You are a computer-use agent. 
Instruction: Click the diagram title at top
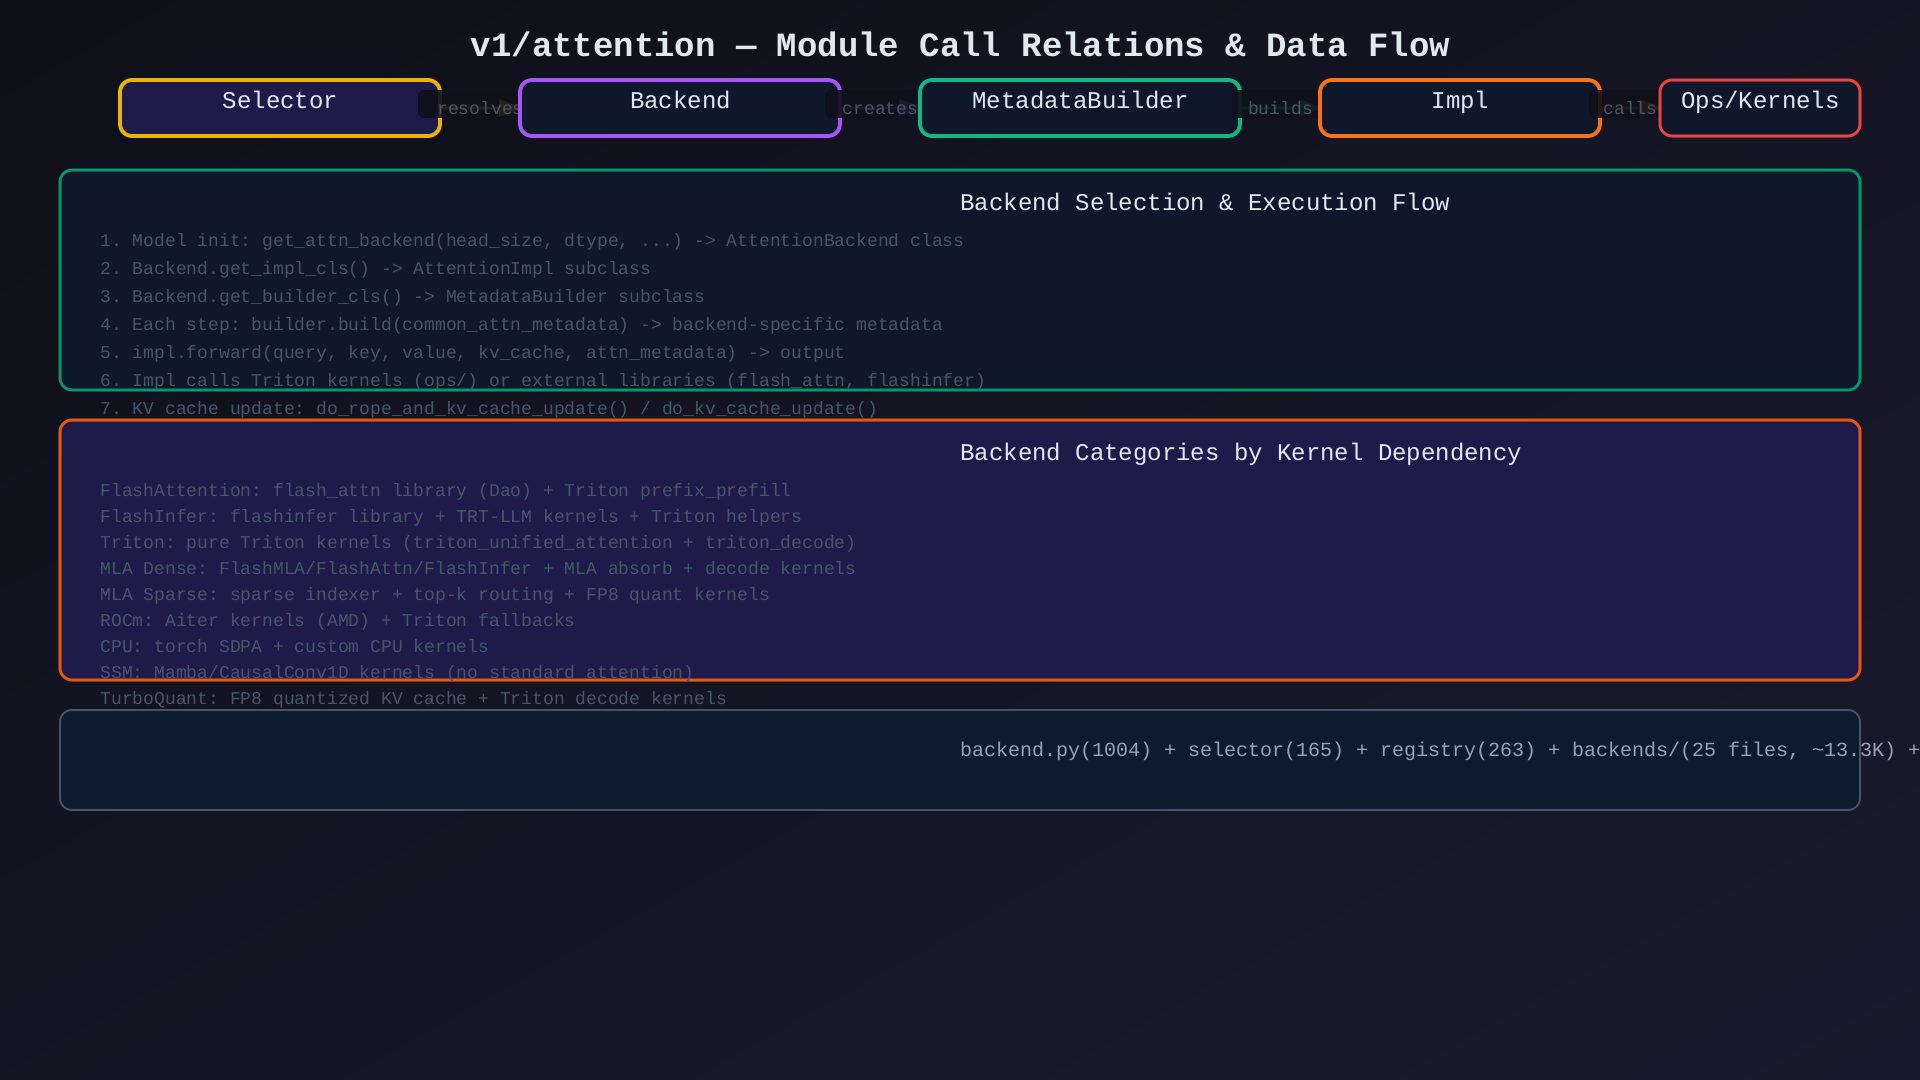(959, 46)
